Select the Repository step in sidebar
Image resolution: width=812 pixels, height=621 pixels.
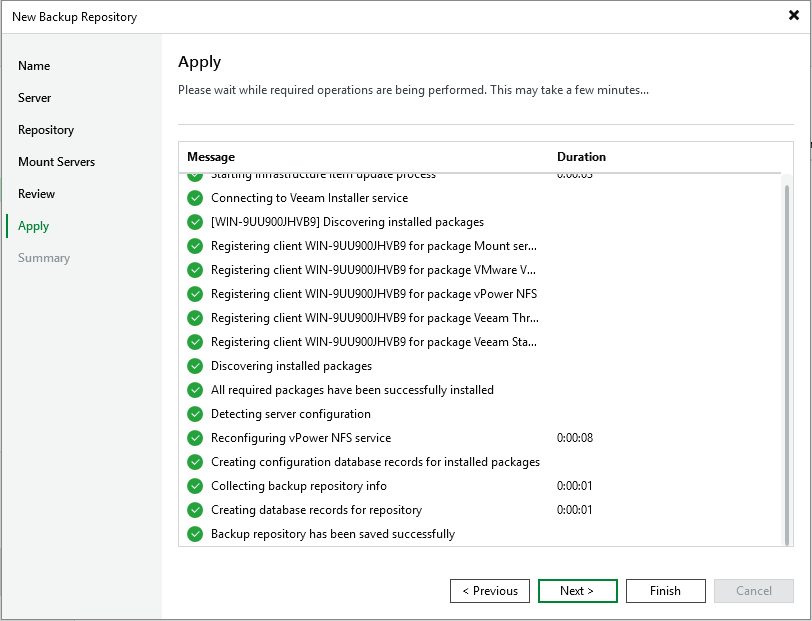pos(46,130)
